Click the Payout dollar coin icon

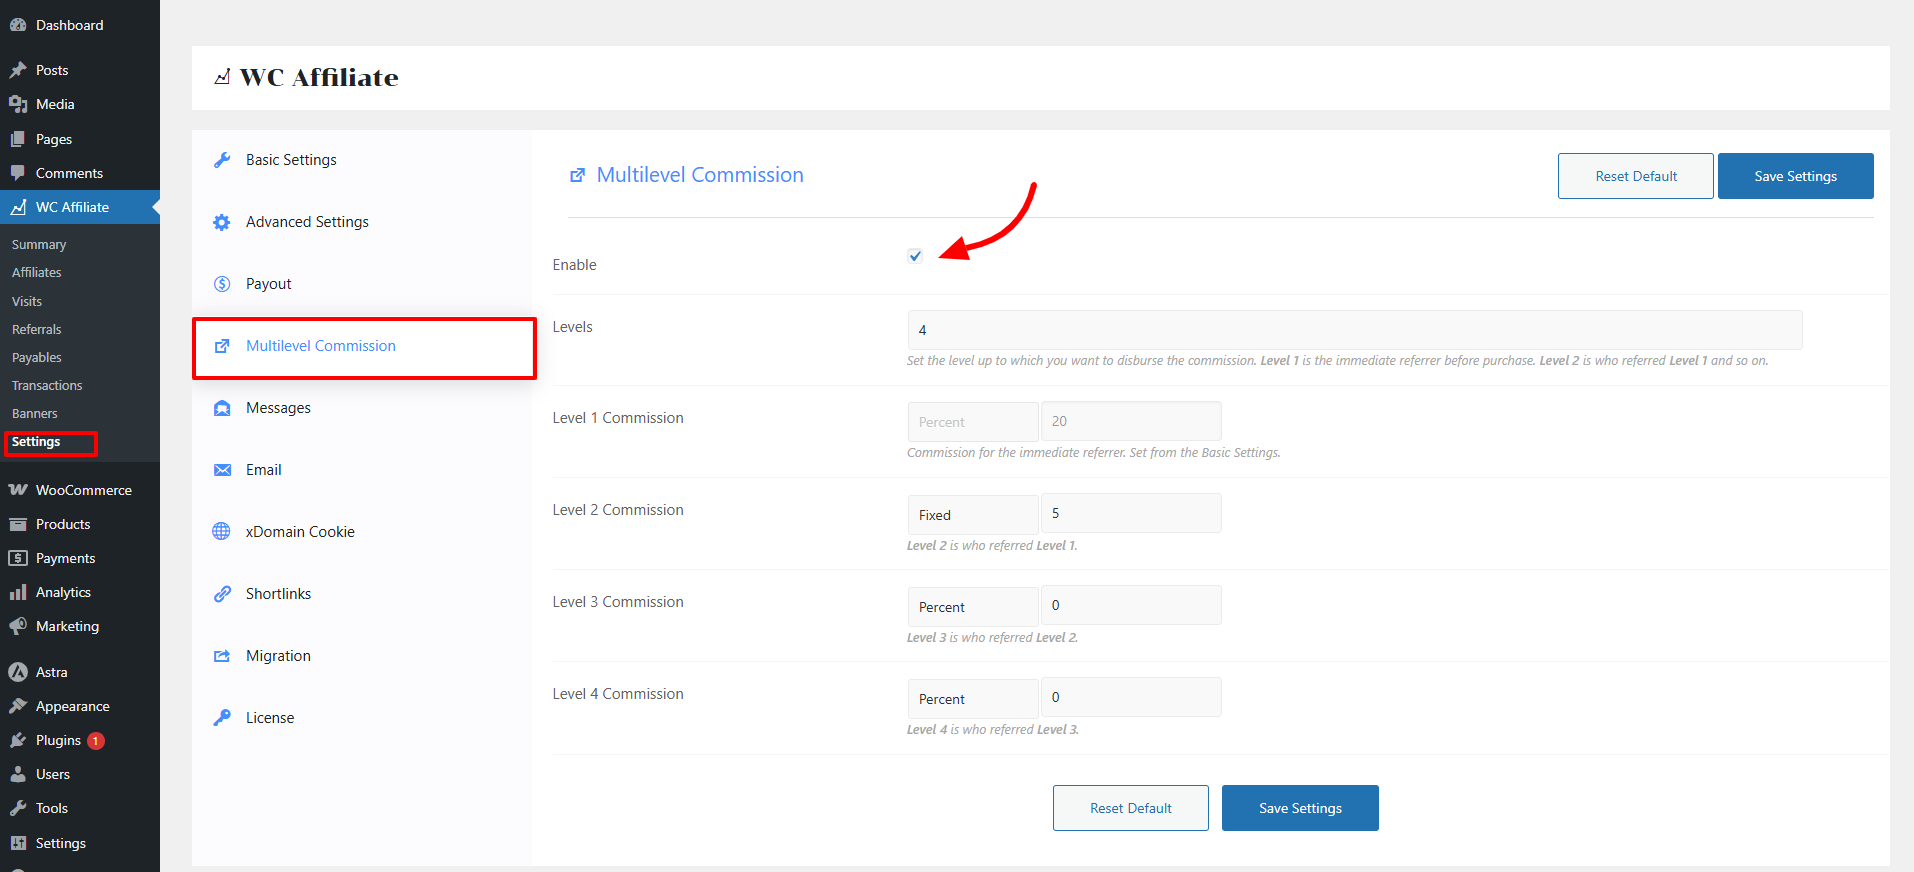[x=222, y=284]
